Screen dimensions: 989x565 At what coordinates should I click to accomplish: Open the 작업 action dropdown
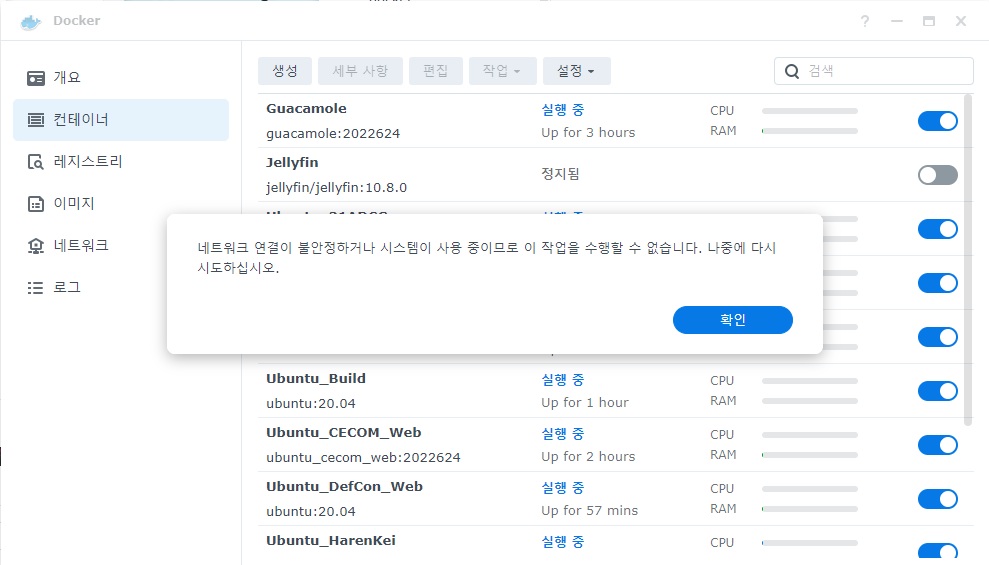(x=503, y=71)
